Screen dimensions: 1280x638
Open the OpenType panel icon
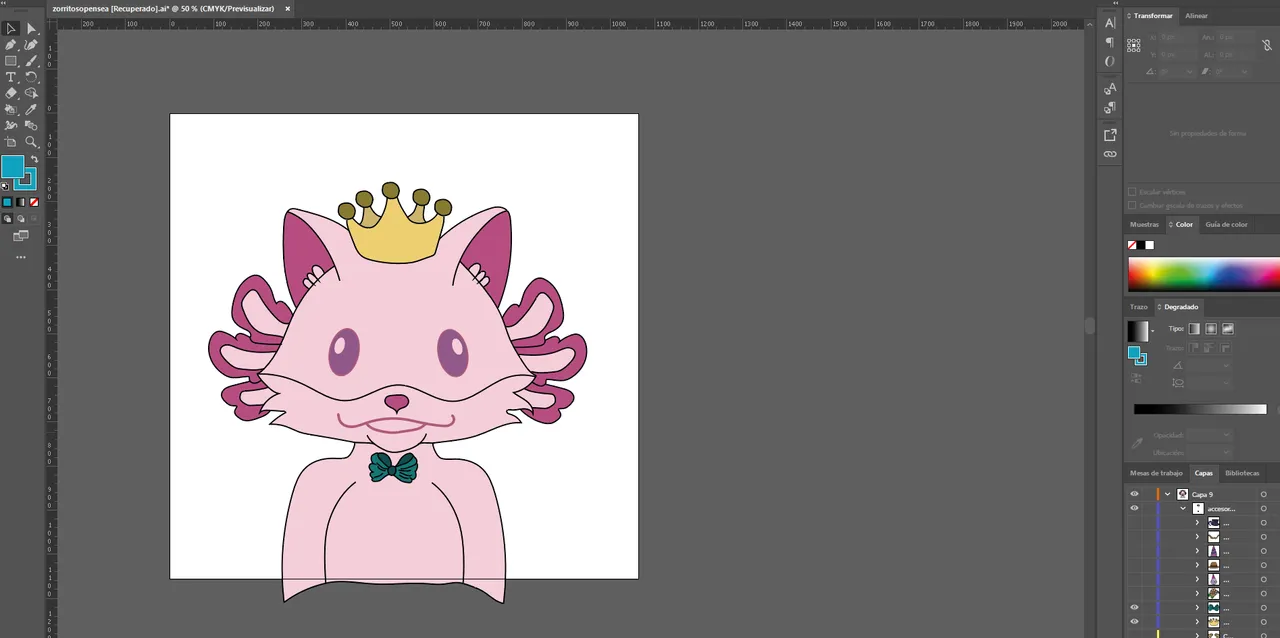click(x=1110, y=61)
